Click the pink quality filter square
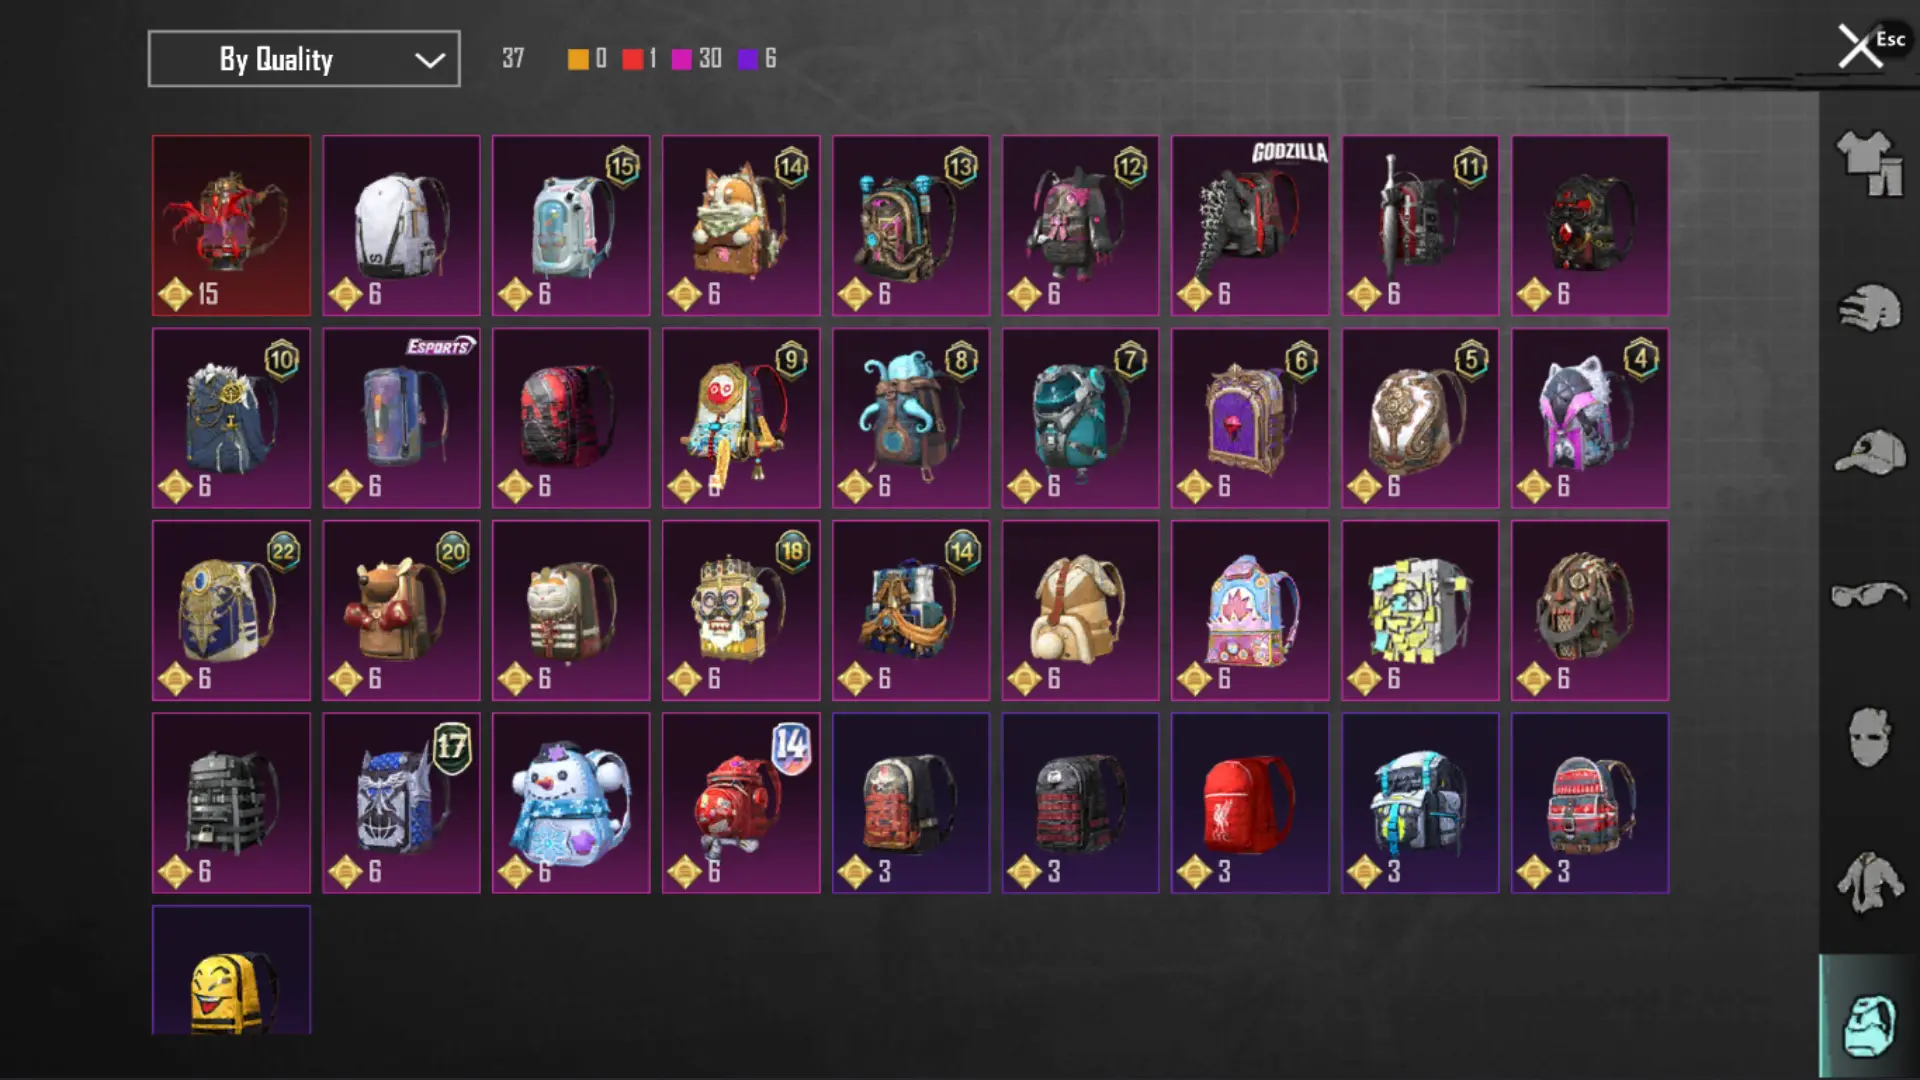Screen dimensions: 1920x1080 coord(681,59)
